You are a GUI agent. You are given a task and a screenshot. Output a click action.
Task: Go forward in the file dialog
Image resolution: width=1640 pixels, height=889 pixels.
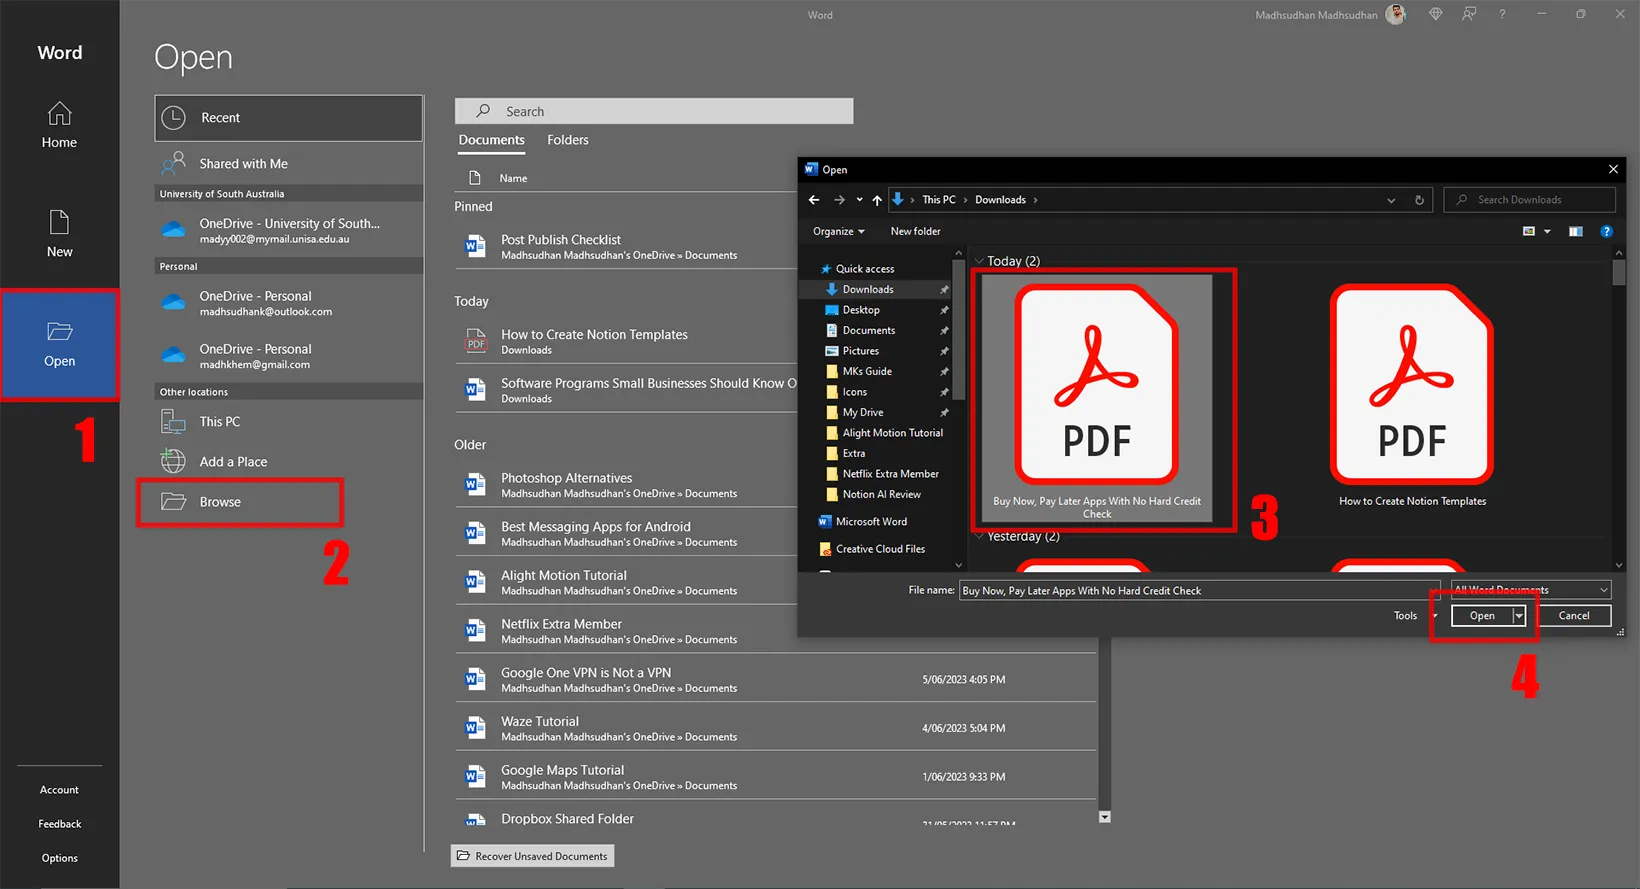click(839, 200)
